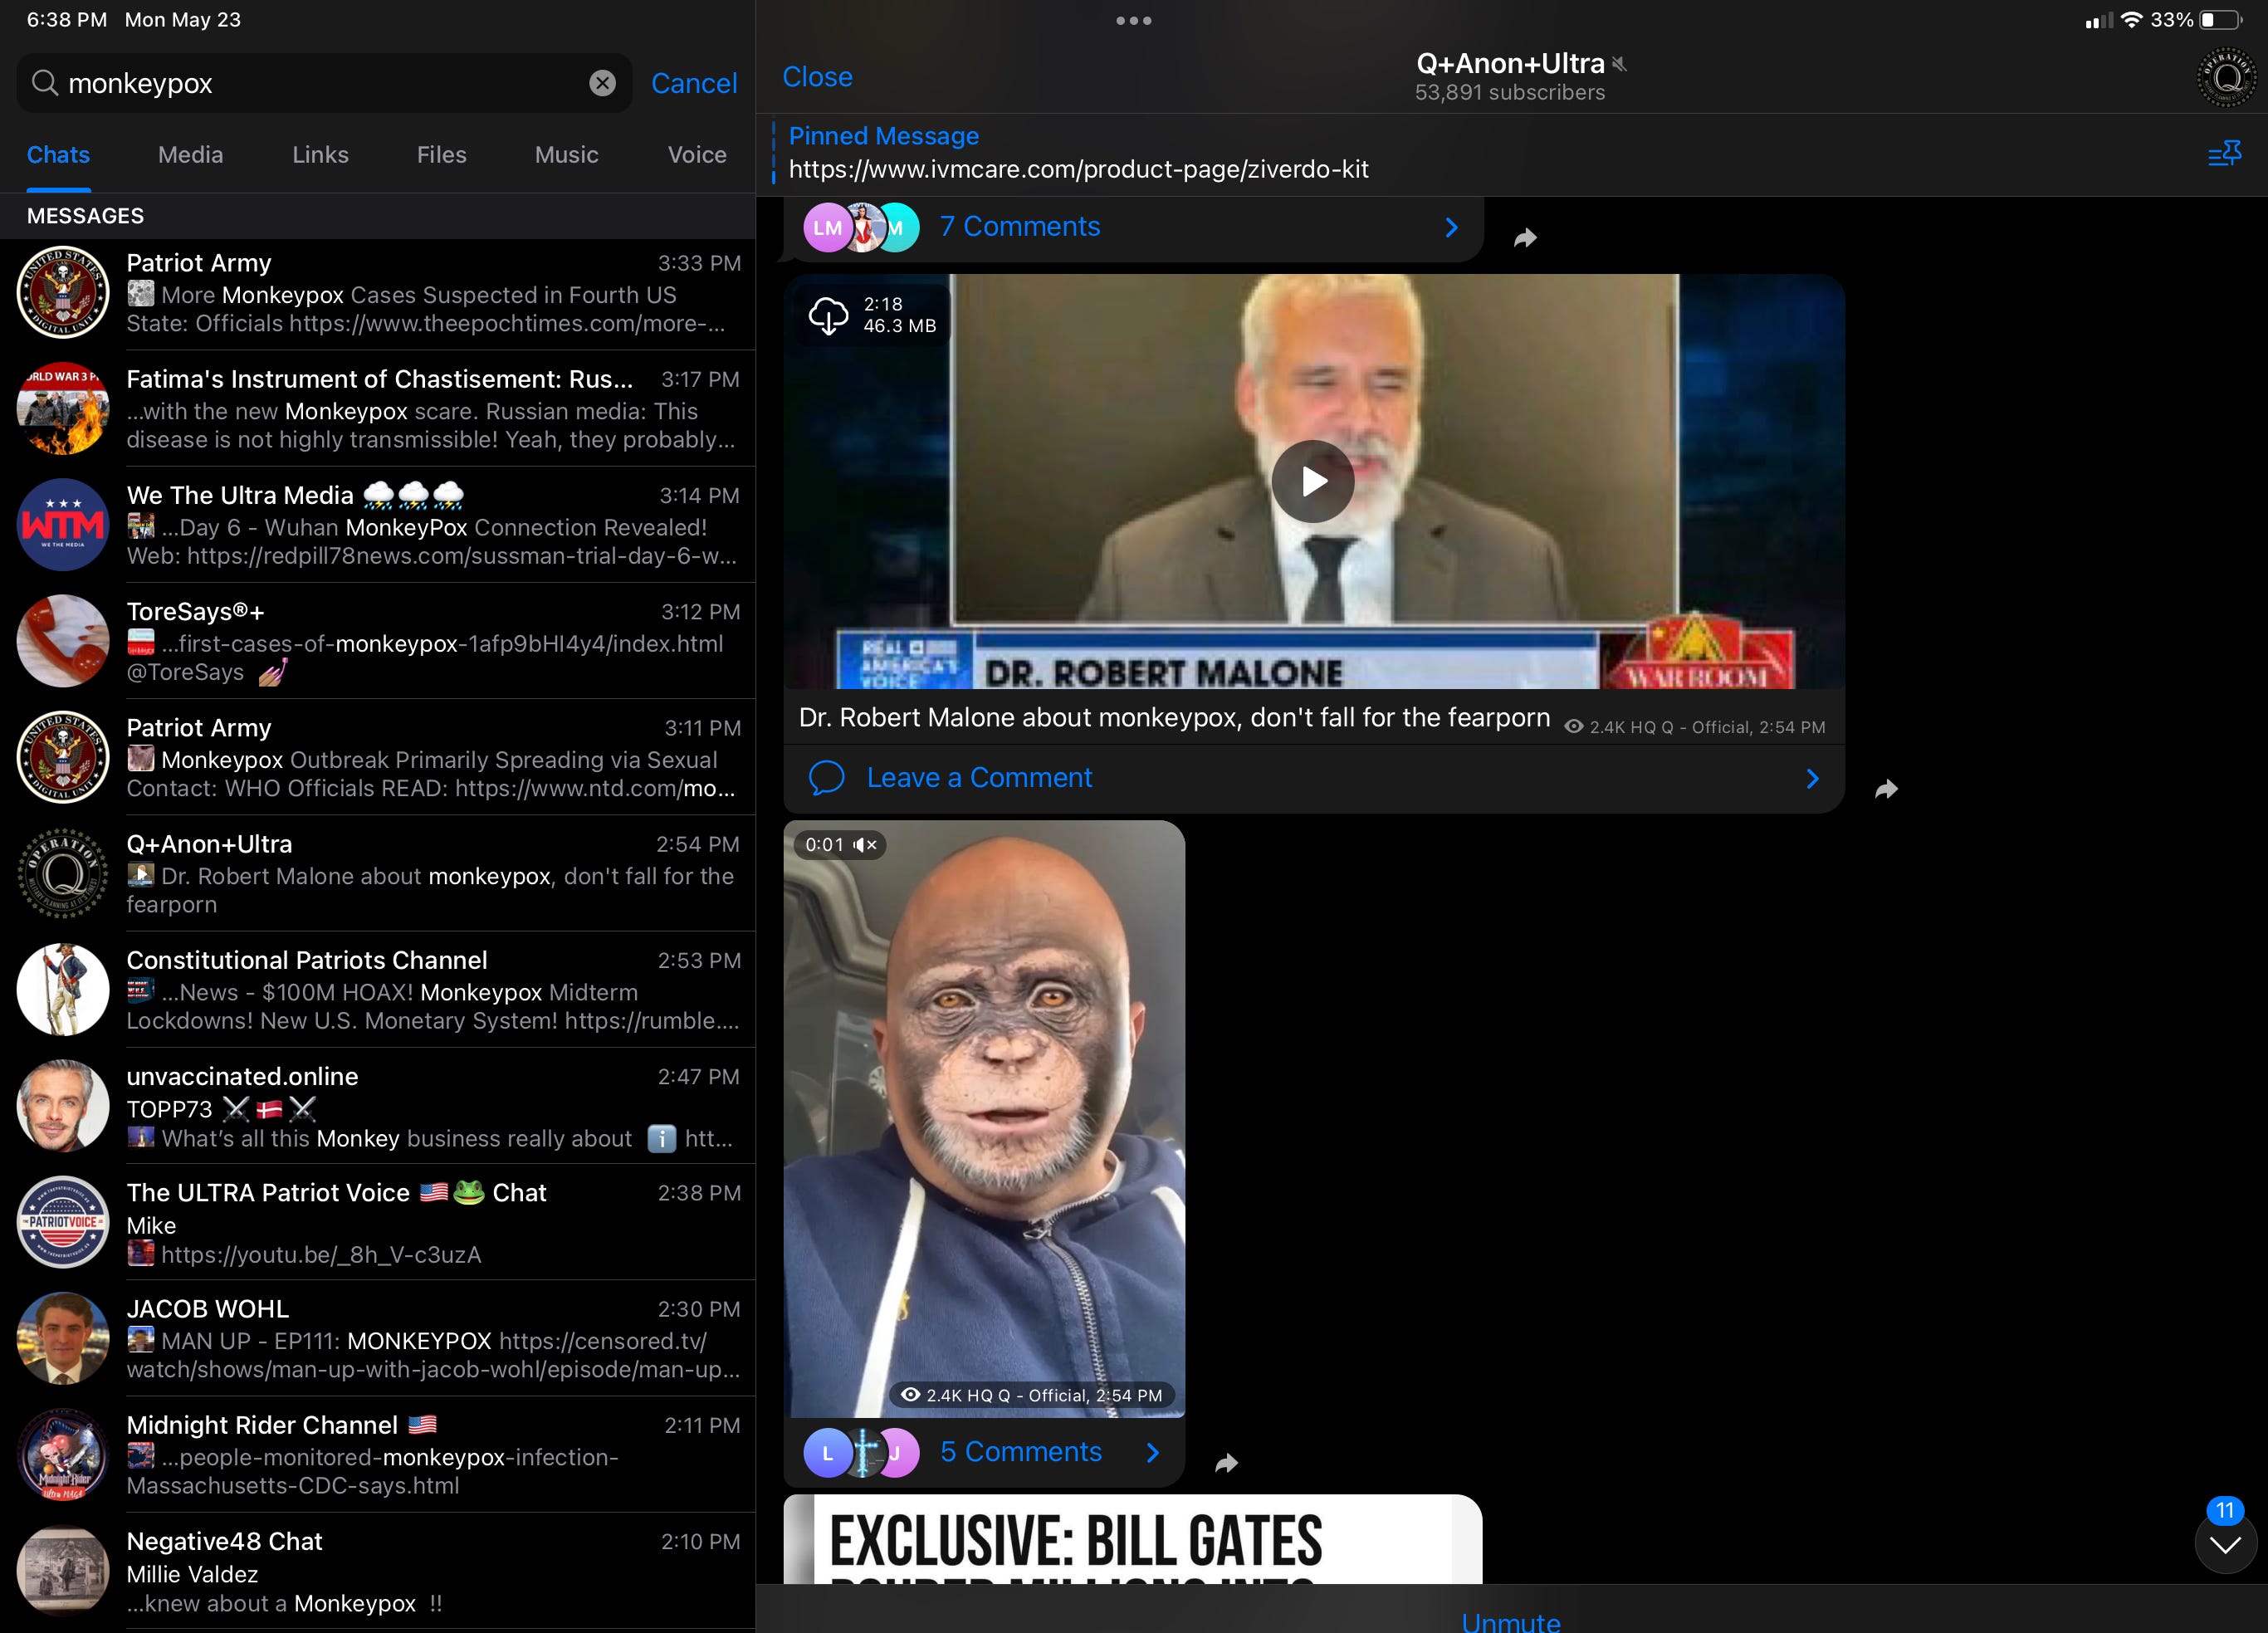
Task: Open Patriot Army 3:11 PM message result
Action: point(377,757)
